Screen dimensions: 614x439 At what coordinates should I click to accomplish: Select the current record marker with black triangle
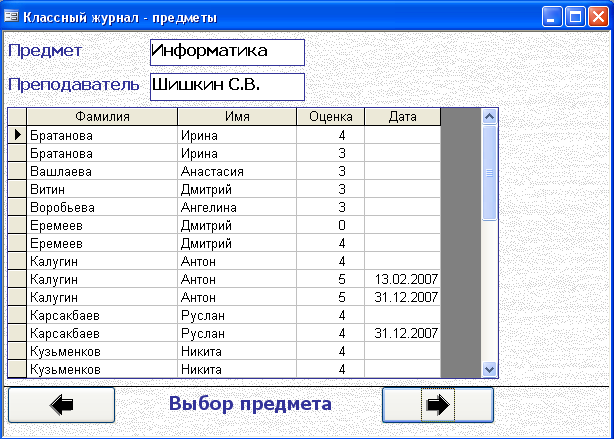pos(17,135)
